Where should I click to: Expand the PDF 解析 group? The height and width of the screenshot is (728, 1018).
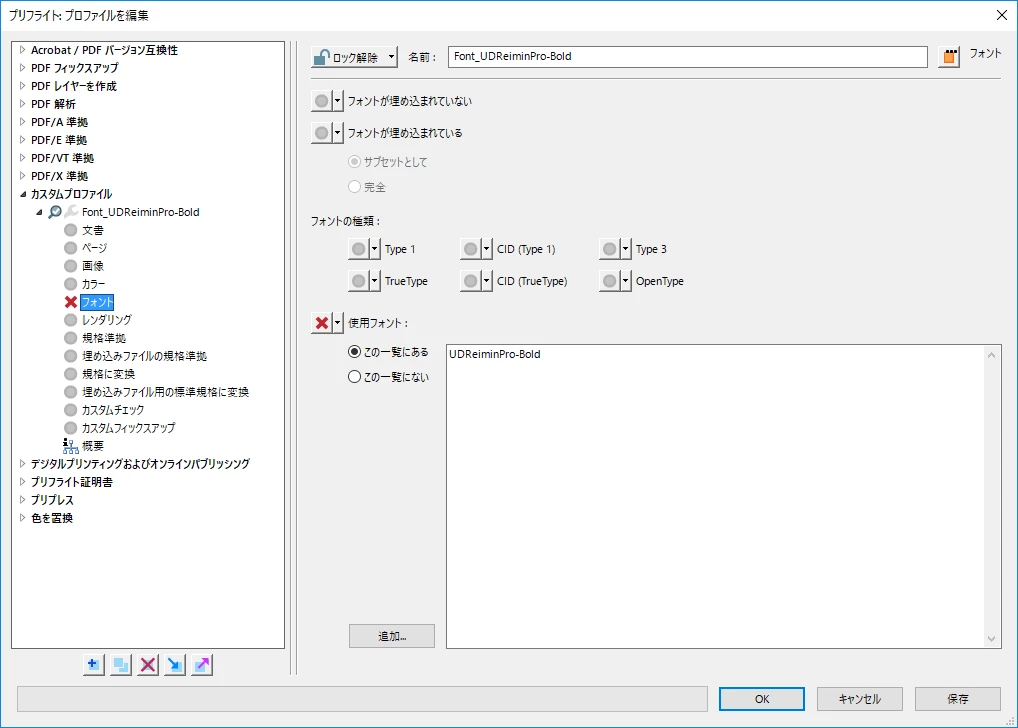tap(22, 103)
